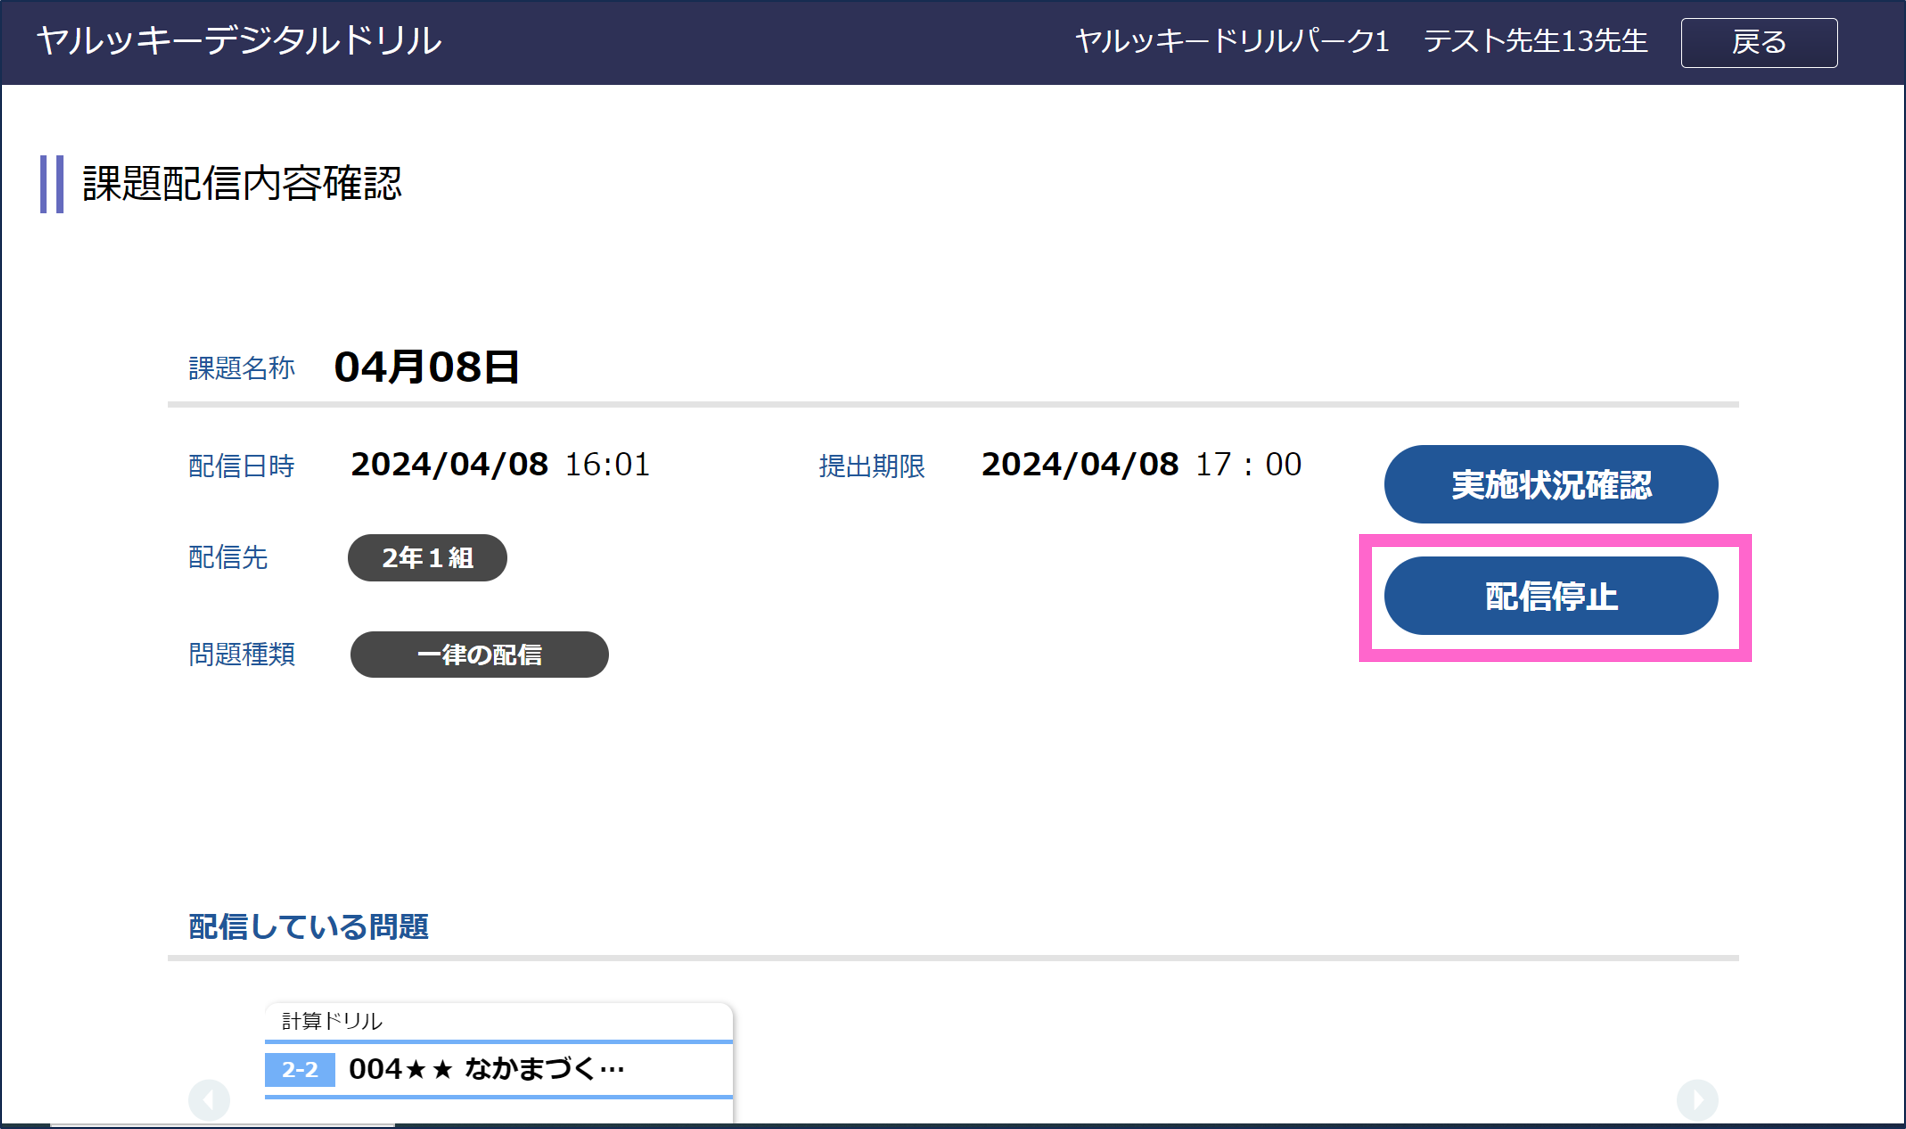Click the 配信している問題 section heading
Image resolution: width=1906 pixels, height=1129 pixels.
click(x=308, y=927)
